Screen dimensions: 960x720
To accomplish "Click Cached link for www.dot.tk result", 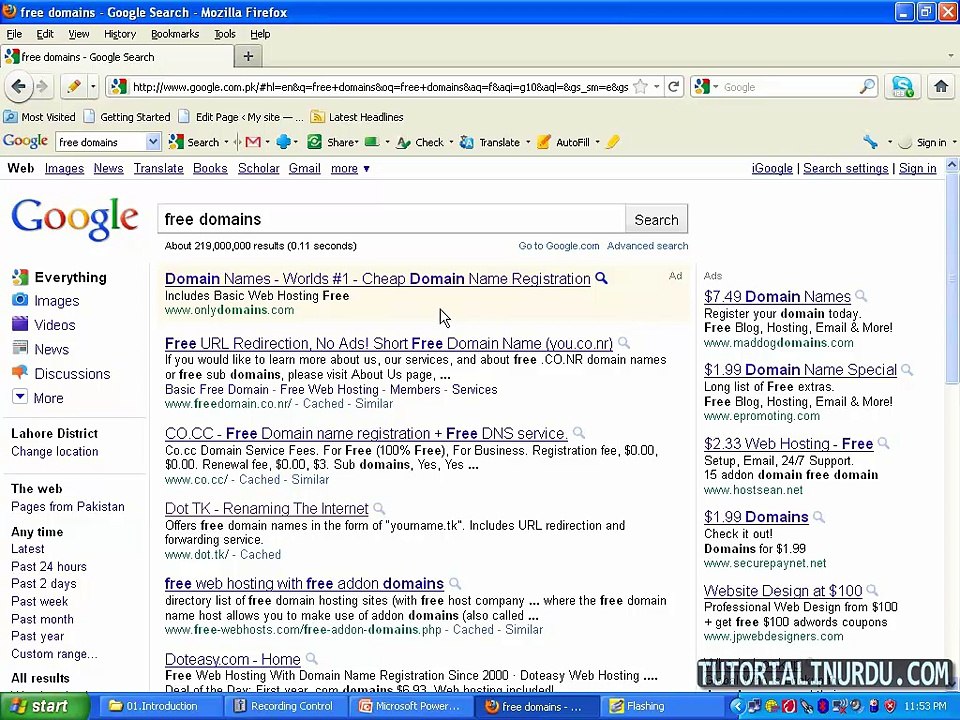I will click(x=260, y=555).
